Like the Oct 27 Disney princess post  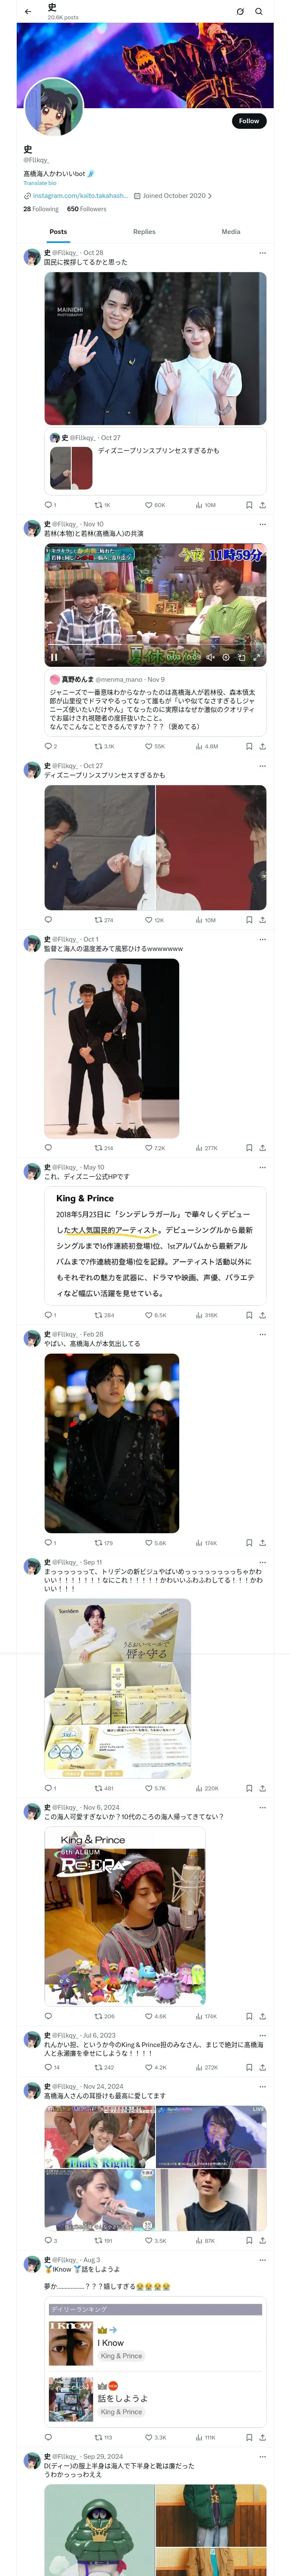point(149,920)
